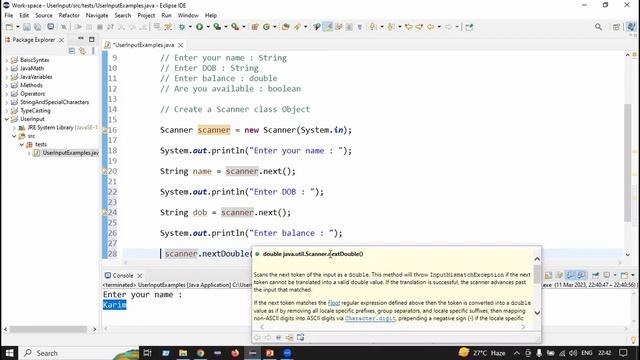
Task: Toggle Pin Console button
Action: click(x=596, y=276)
